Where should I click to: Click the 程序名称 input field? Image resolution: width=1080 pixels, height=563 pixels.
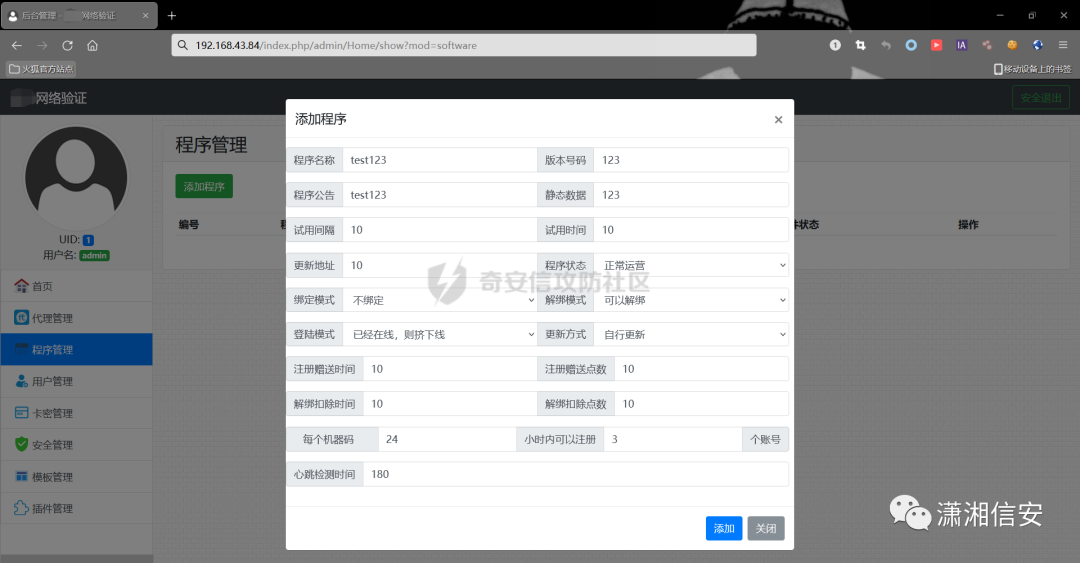click(x=439, y=160)
